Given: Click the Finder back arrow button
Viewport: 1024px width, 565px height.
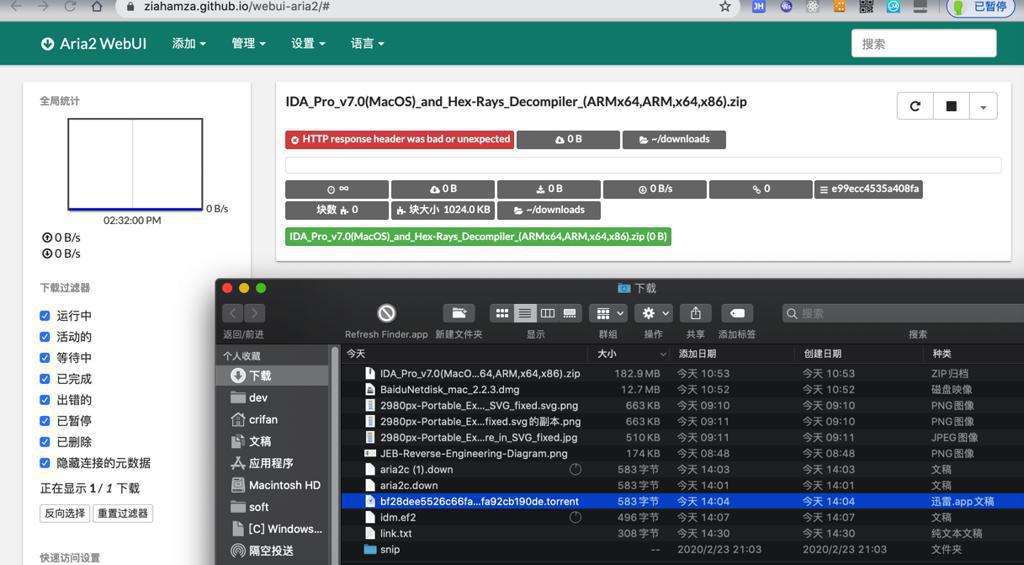Looking at the screenshot, I should [234, 314].
